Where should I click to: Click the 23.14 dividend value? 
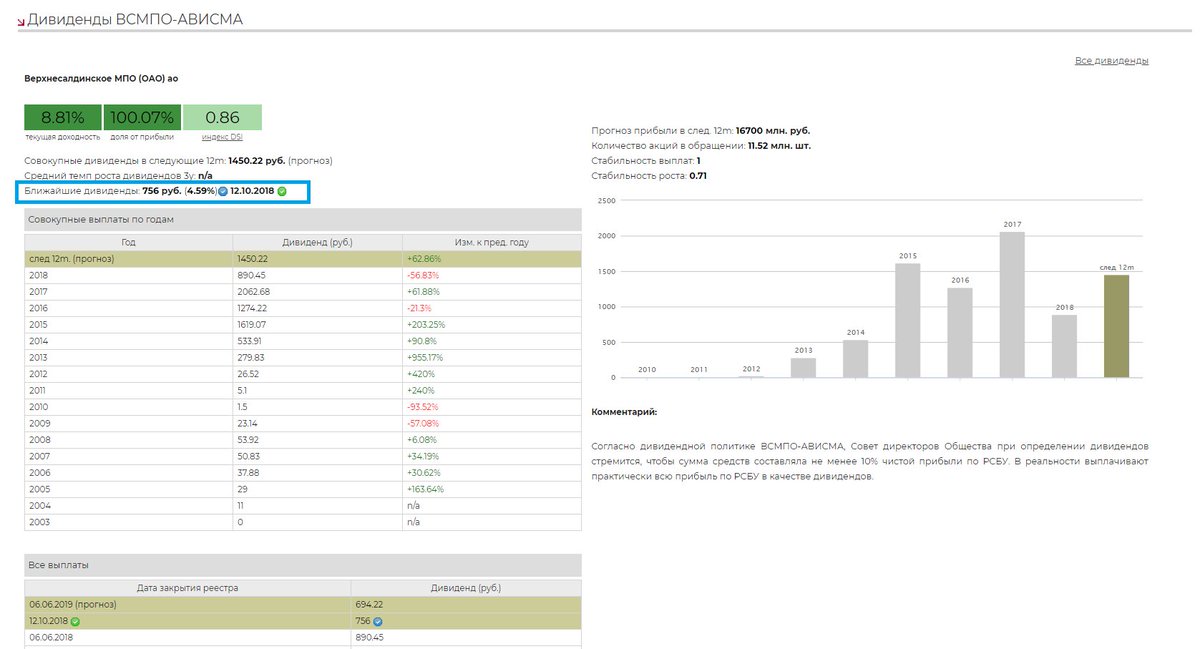pos(248,423)
